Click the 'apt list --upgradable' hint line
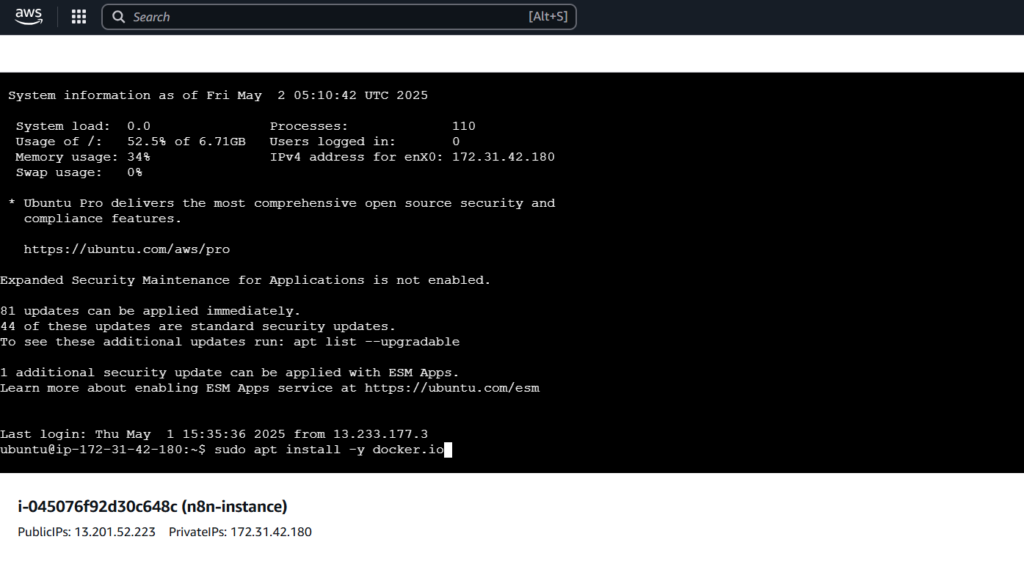Viewport: 1024px width, 575px height. (x=230, y=342)
